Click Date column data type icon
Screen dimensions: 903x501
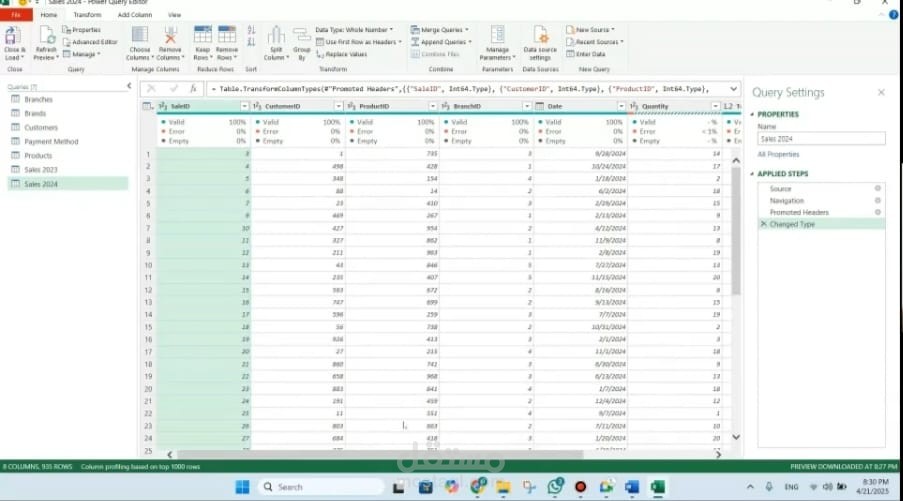pyautogui.click(x=540, y=107)
